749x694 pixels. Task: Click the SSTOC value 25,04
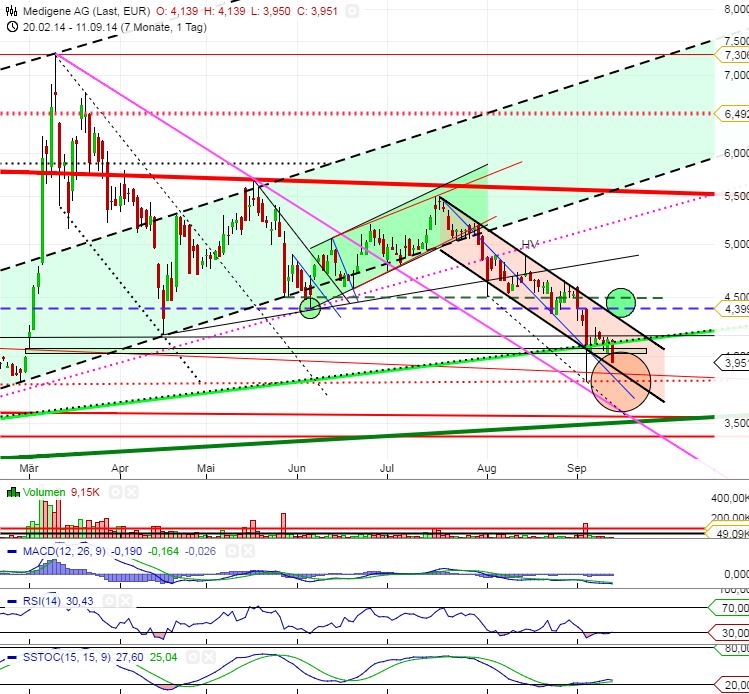pos(163,658)
